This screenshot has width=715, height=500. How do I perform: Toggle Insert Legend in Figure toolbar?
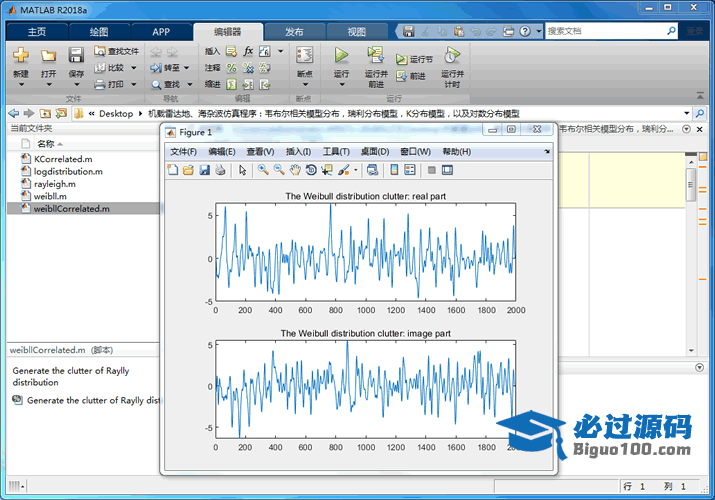tap(410, 170)
